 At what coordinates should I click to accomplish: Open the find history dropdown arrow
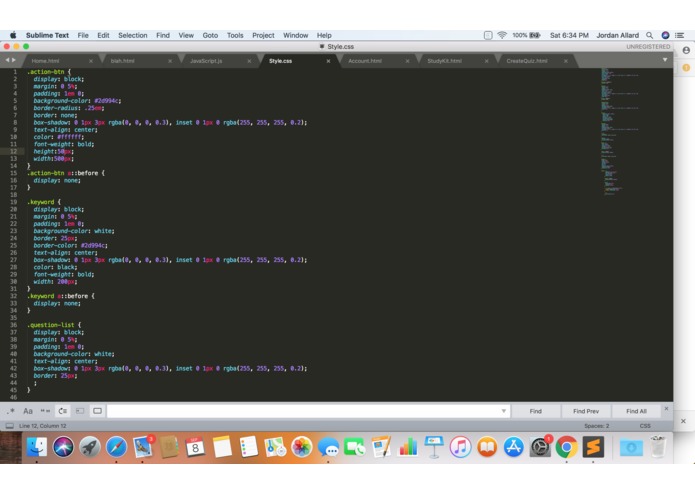click(504, 411)
